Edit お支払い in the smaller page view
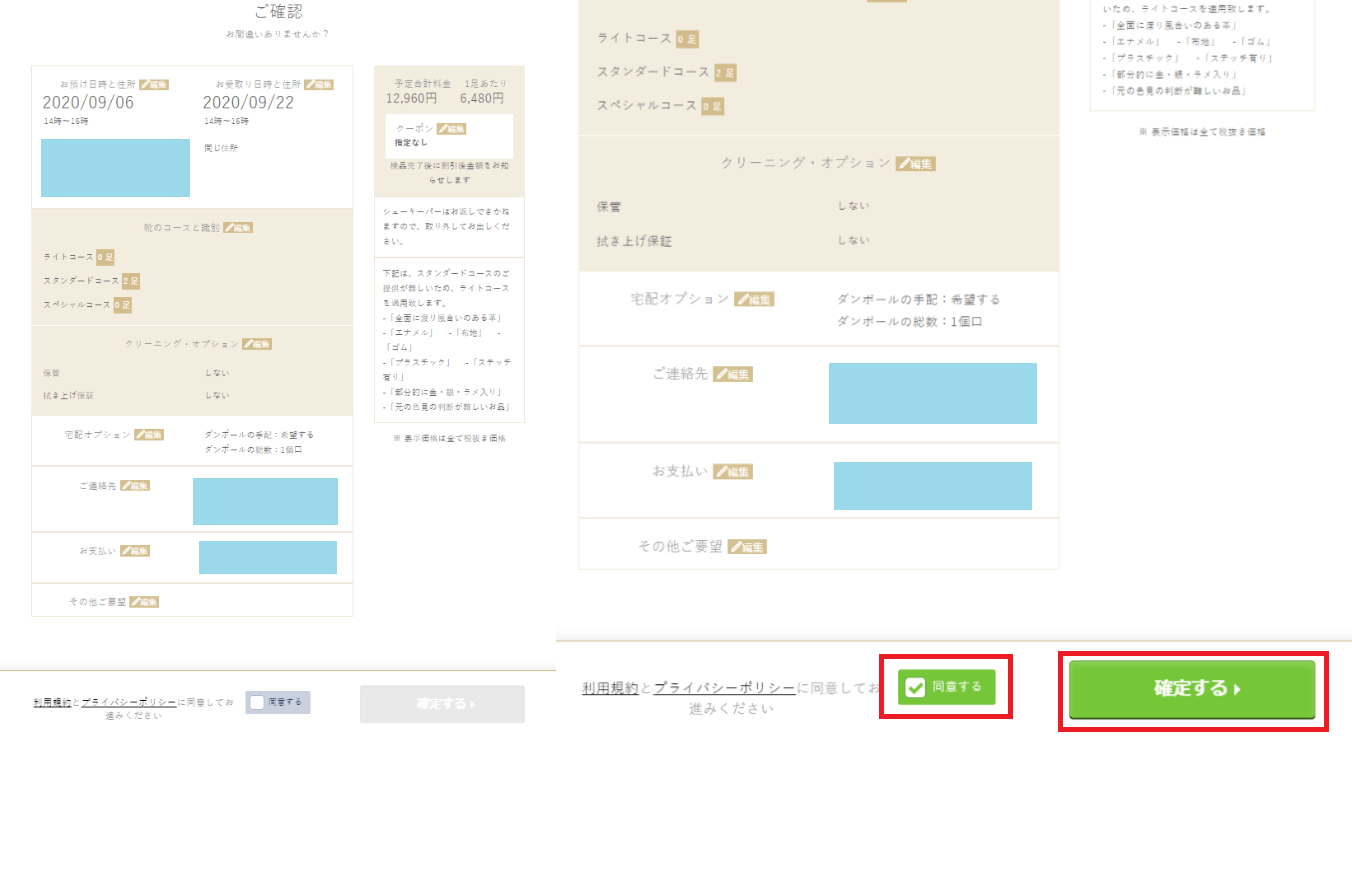The image size is (1352, 880). [x=135, y=551]
